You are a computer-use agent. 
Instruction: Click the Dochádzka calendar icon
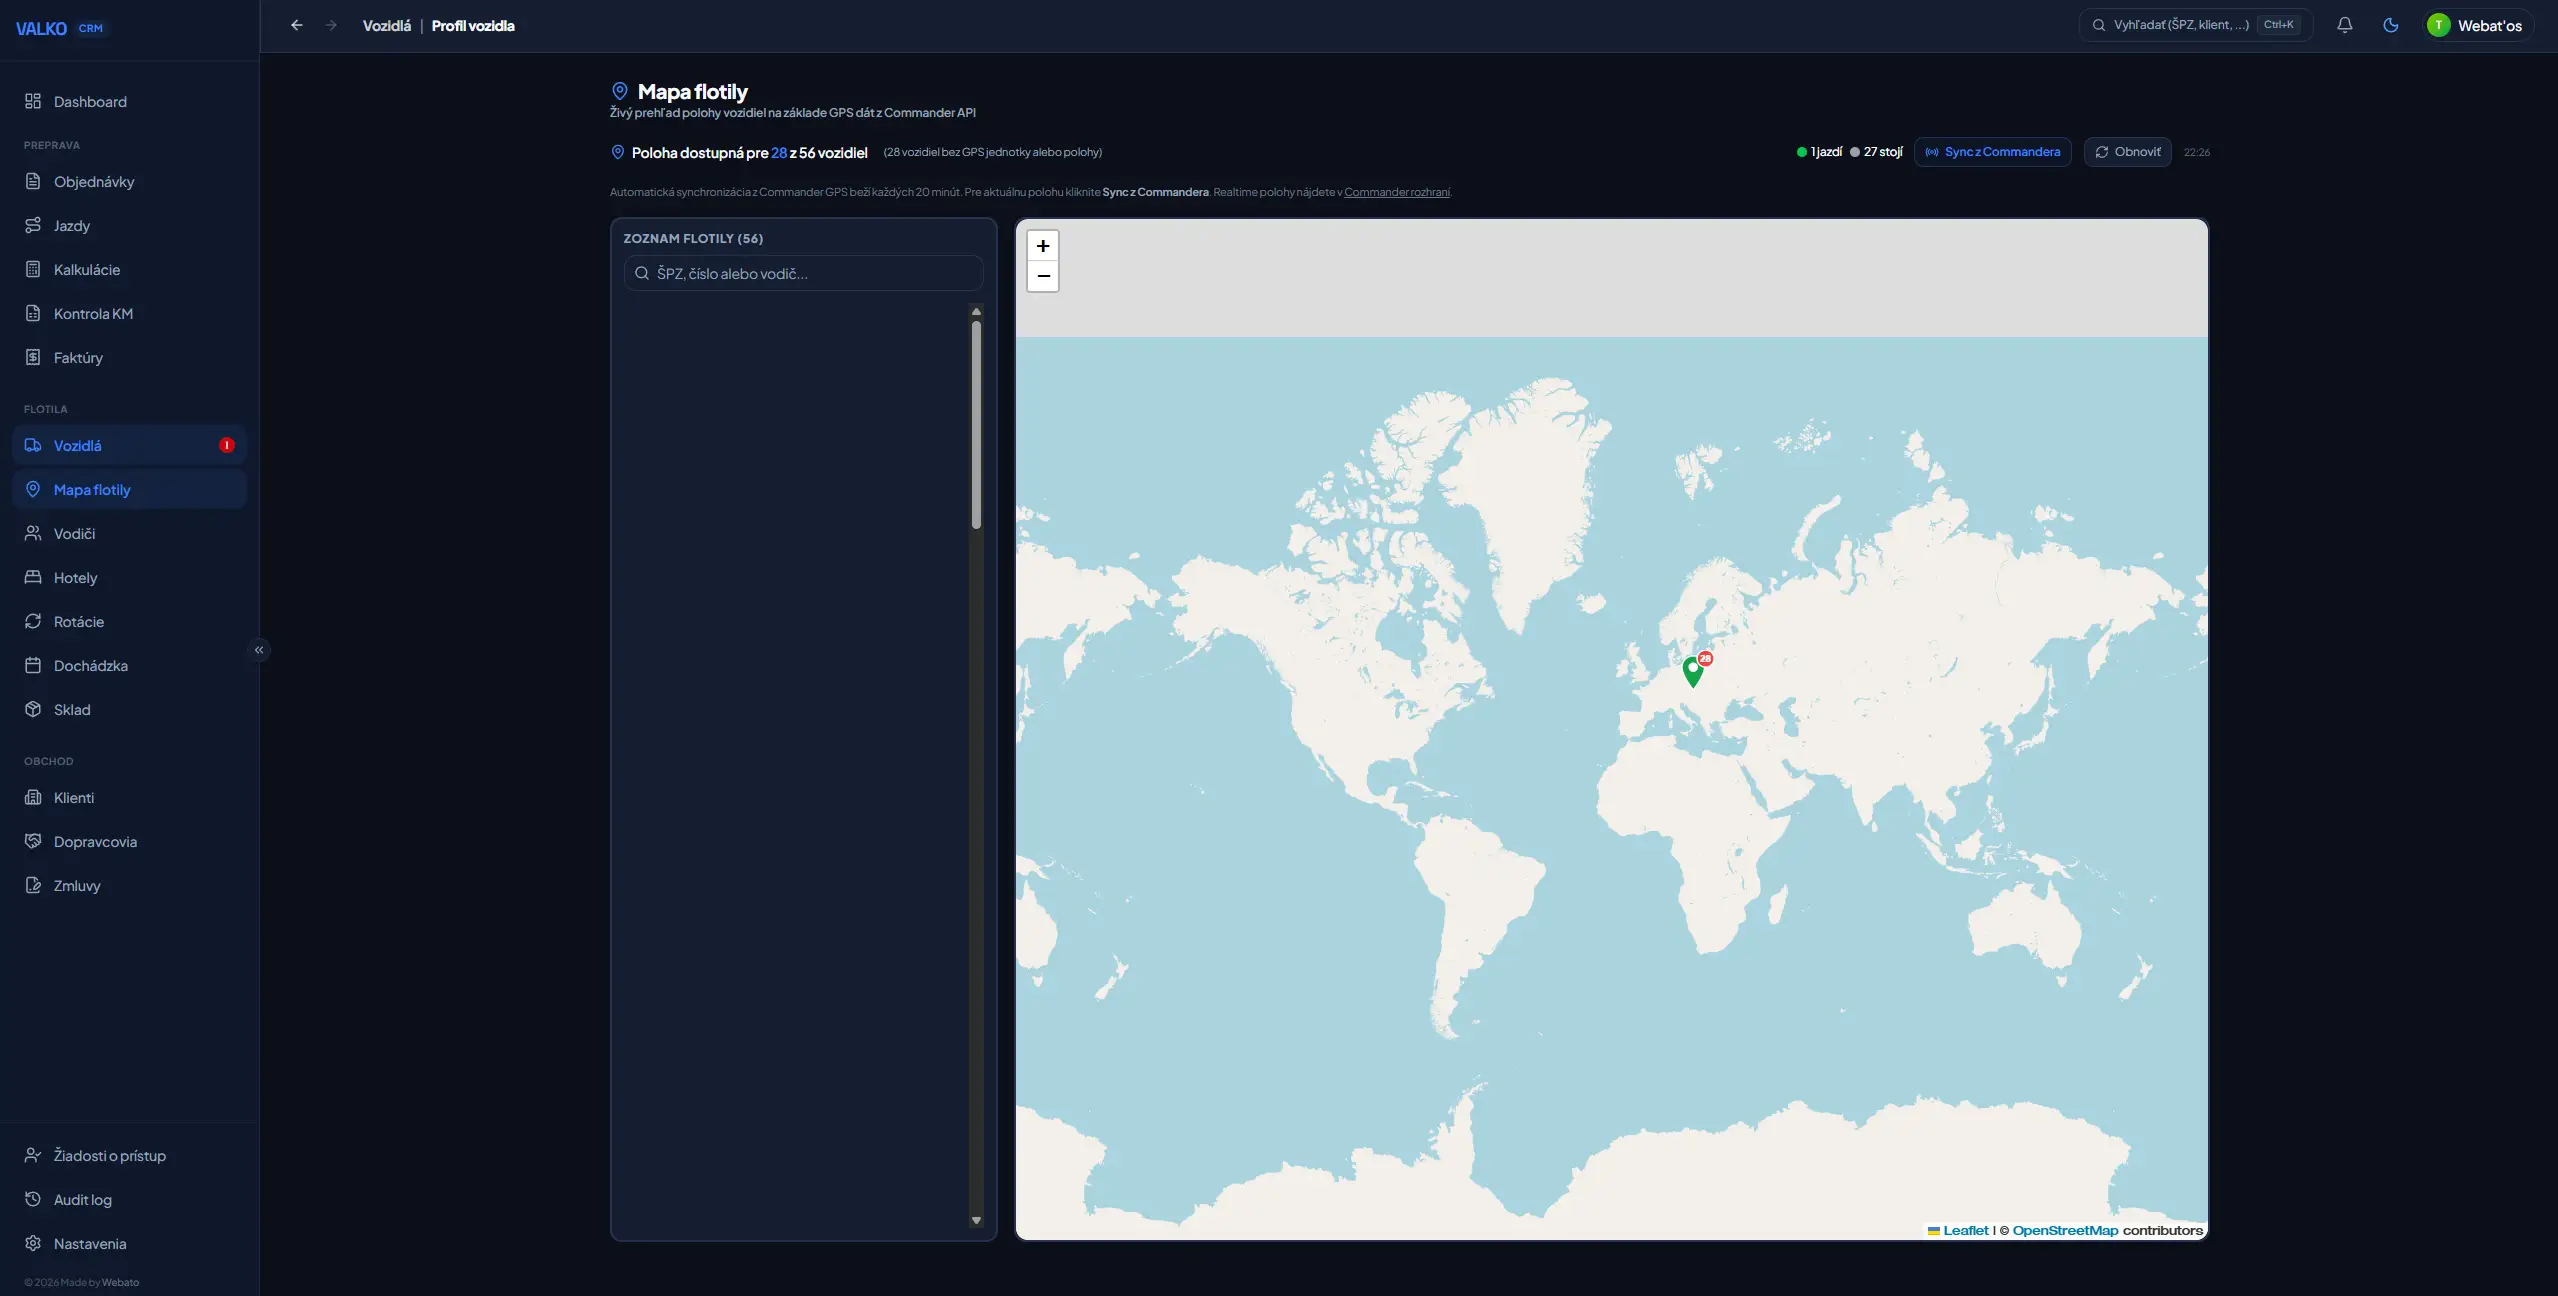click(33, 666)
